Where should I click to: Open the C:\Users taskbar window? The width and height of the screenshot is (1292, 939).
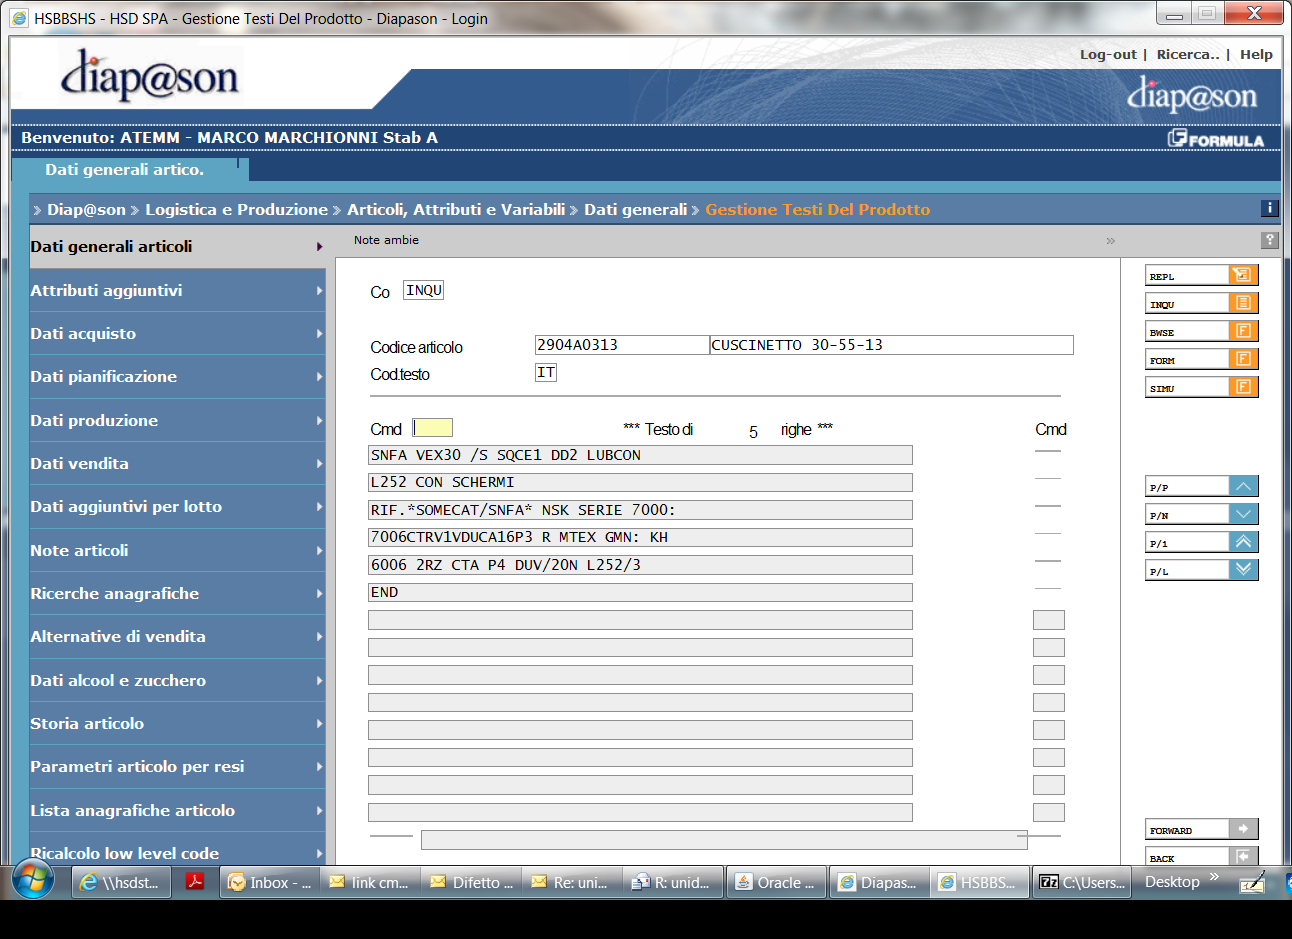point(1082,882)
